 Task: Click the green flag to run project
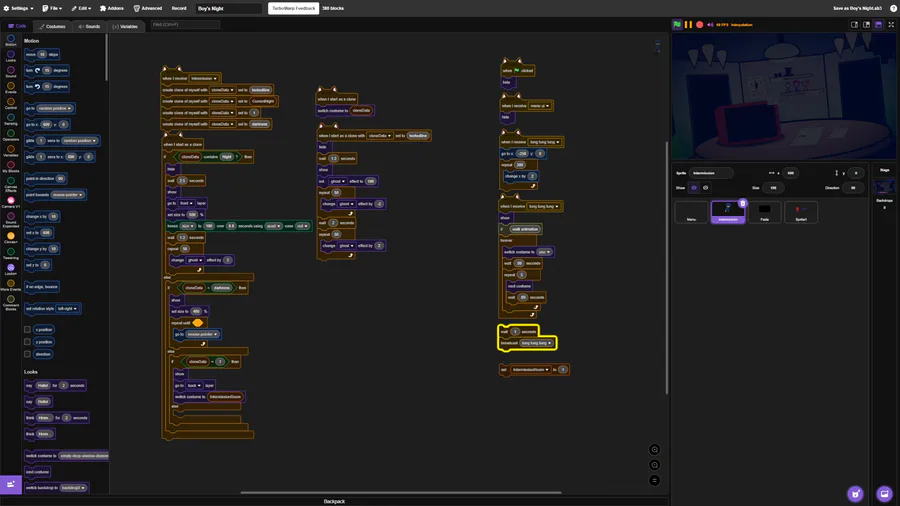[x=677, y=25]
